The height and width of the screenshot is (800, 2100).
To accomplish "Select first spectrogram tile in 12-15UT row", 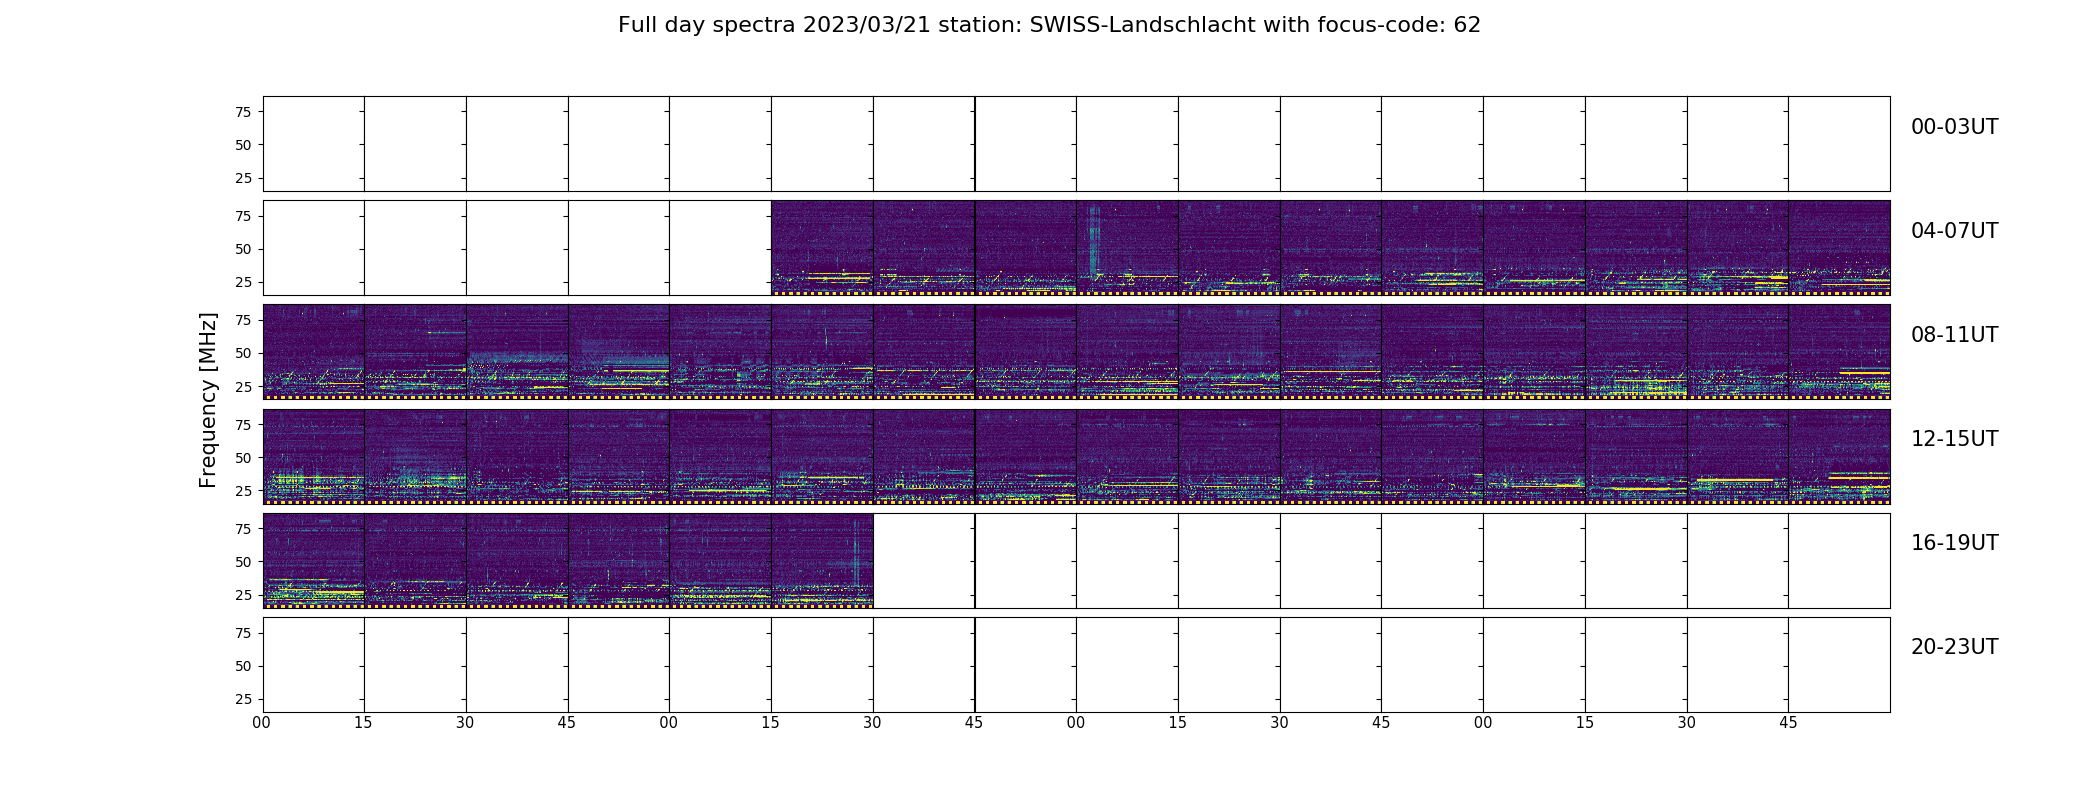I will coord(314,456).
